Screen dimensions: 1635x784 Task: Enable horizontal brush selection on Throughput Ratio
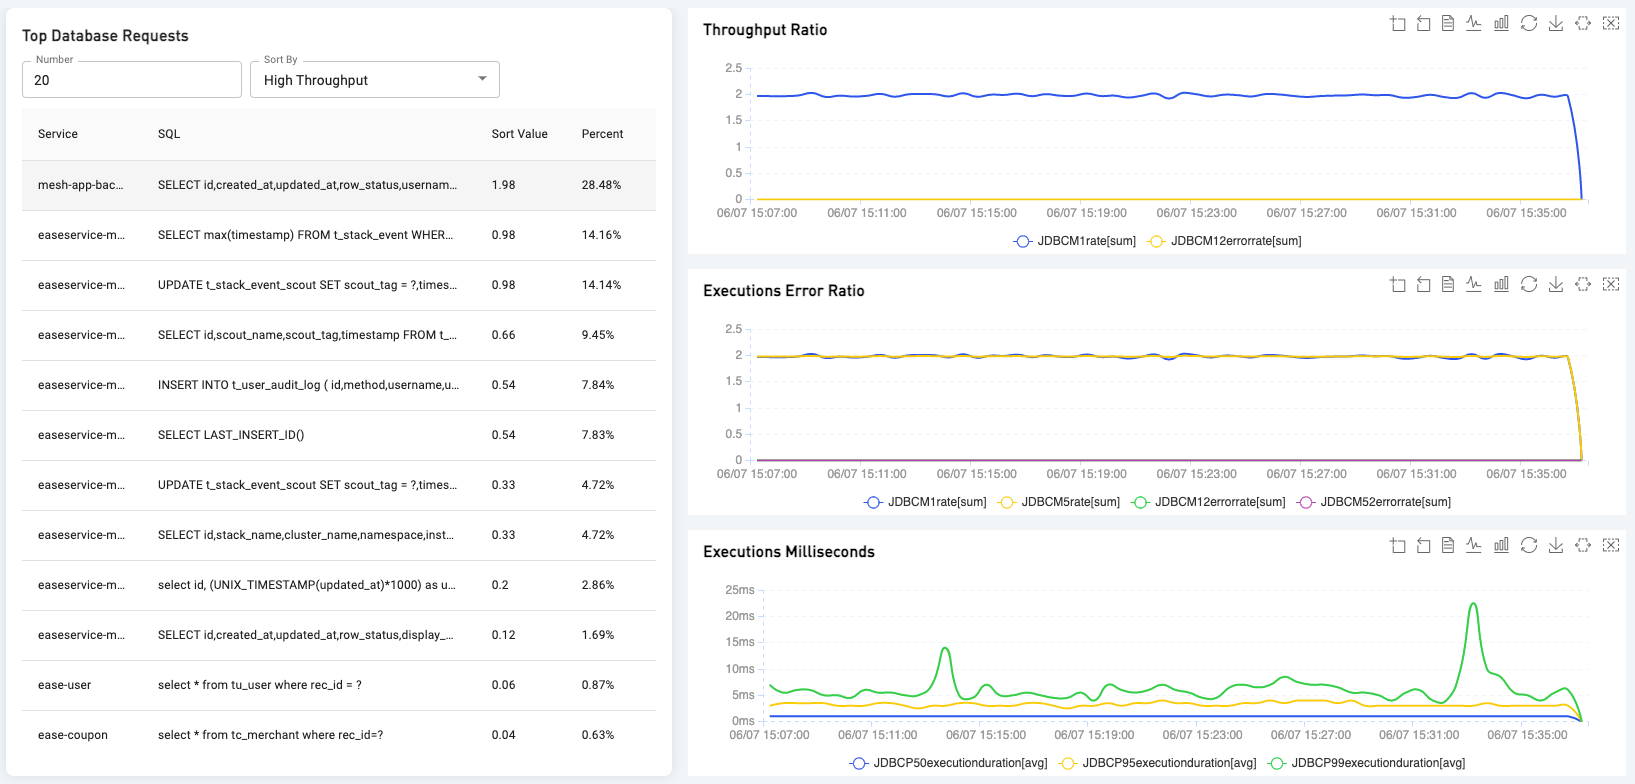(1583, 23)
